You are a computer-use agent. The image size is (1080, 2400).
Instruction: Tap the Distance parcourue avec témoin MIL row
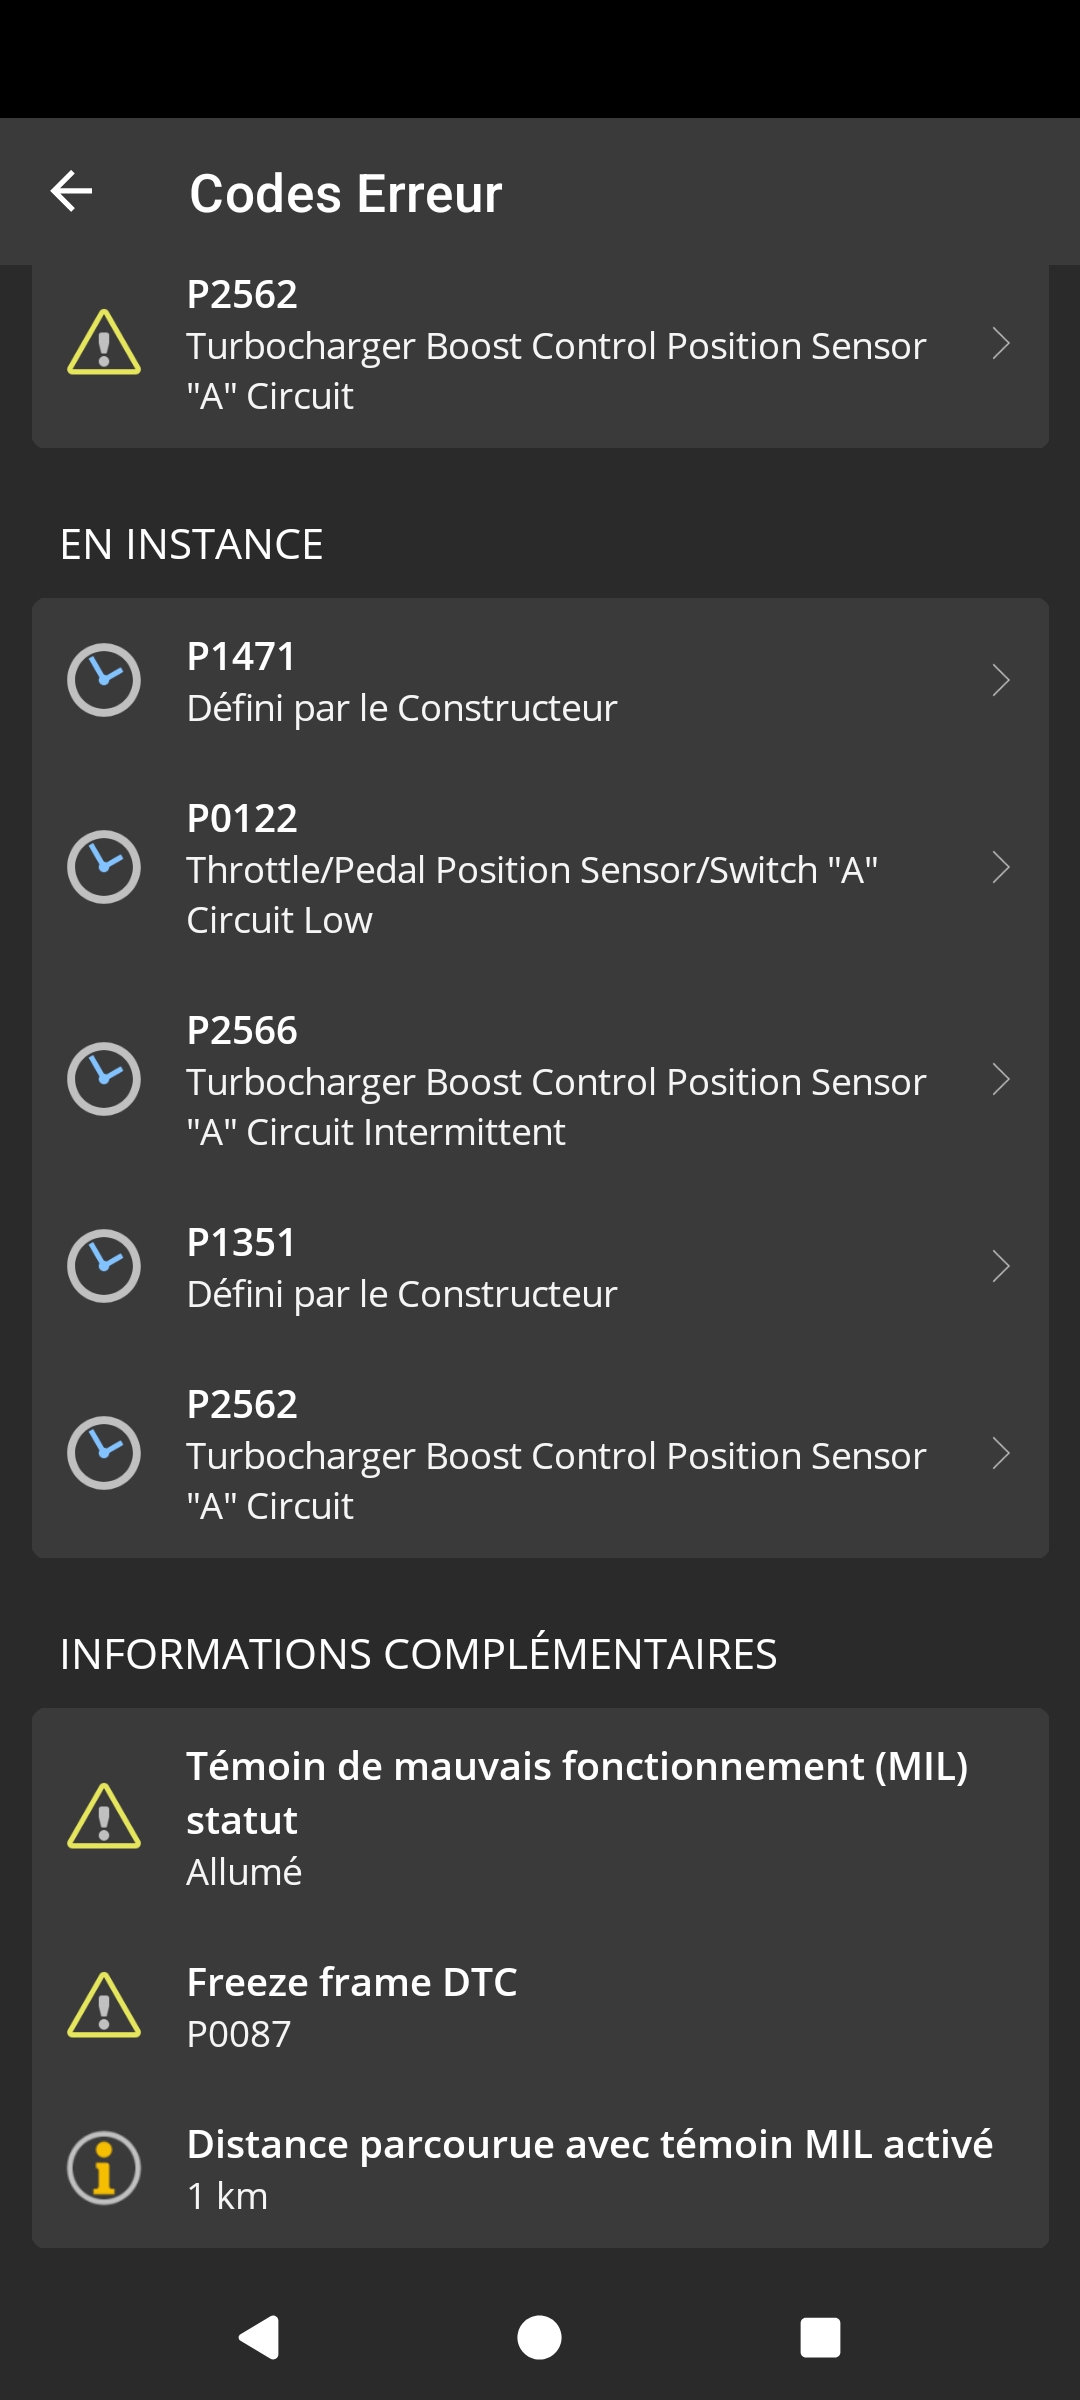point(590,2168)
